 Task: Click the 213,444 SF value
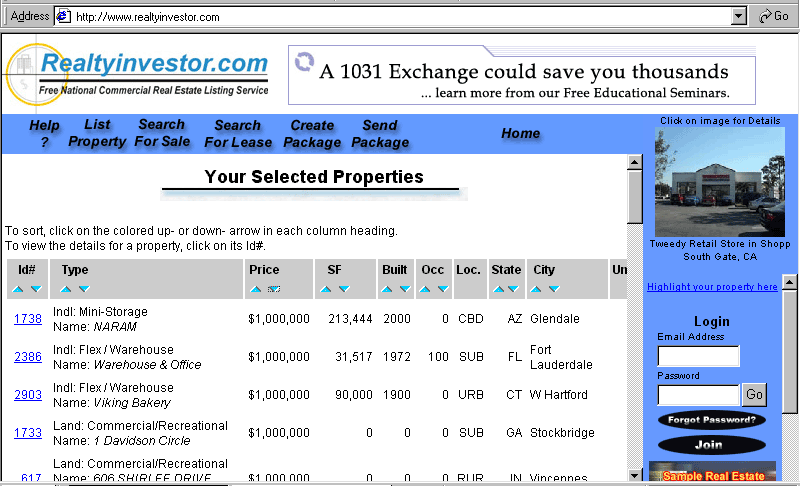pos(350,319)
